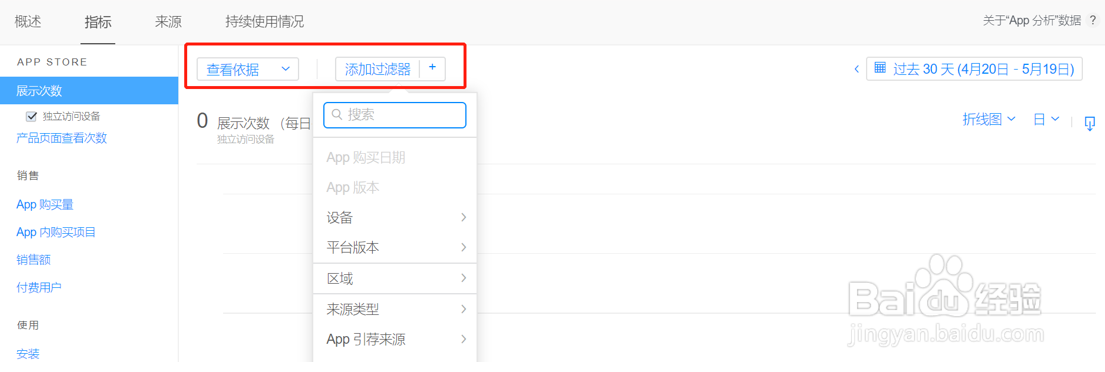Image resolution: width=1105 pixels, height=372 pixels.
Task: Open the 关于"App 分析"数据 link
Action: (1032, 21)
